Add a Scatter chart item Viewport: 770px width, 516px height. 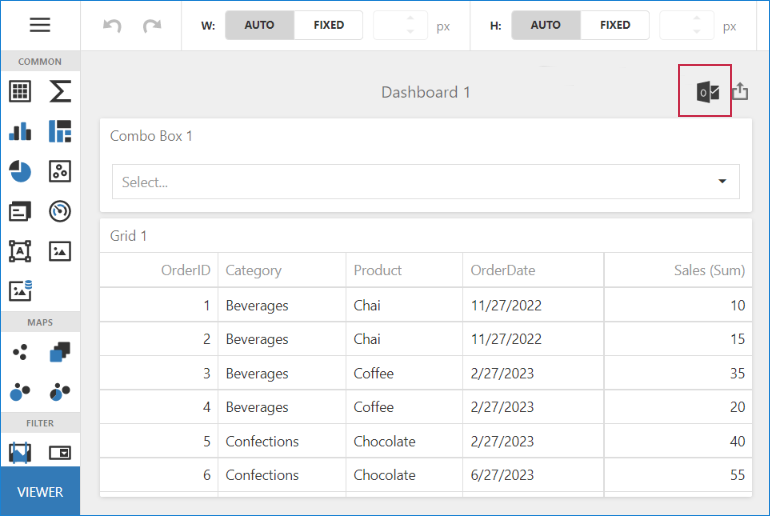coord(60,171)
